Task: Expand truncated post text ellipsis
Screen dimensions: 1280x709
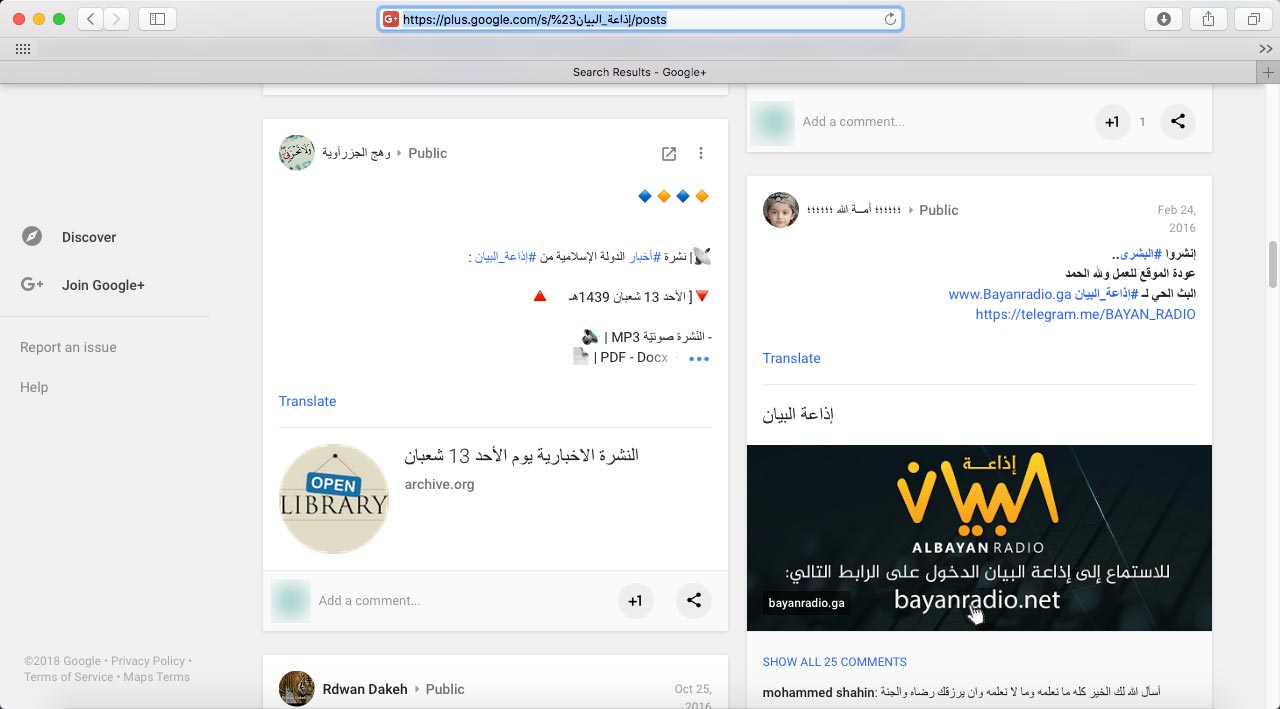Action: point(698,359)
